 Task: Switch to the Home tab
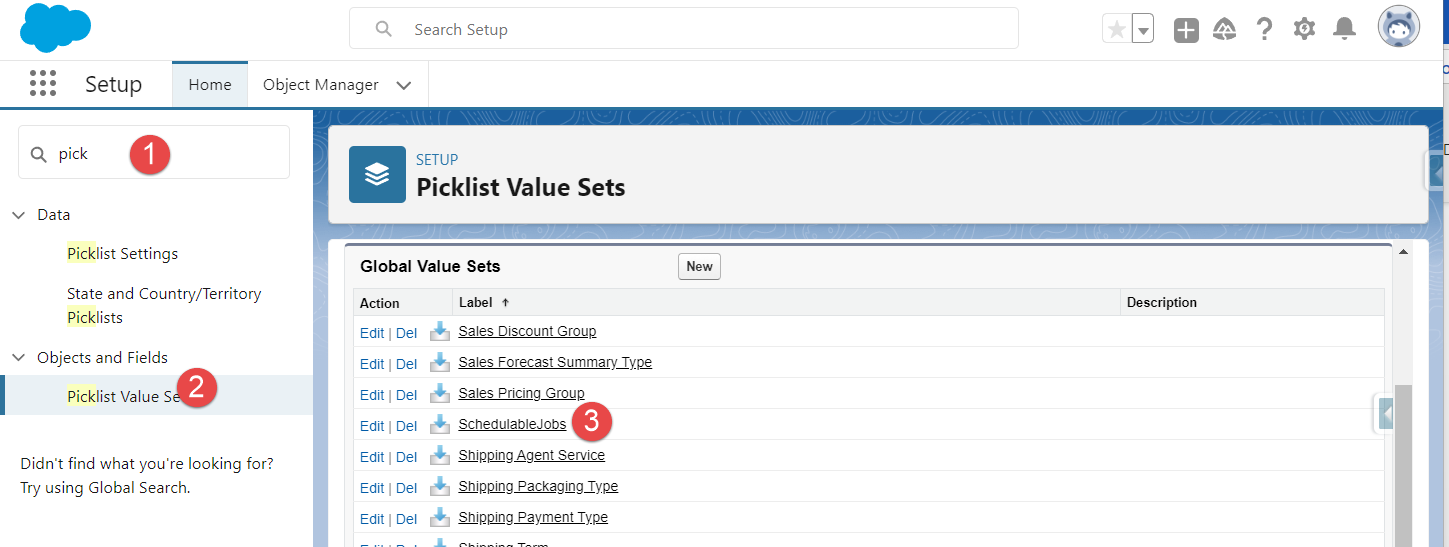click(x=210, y=84)
